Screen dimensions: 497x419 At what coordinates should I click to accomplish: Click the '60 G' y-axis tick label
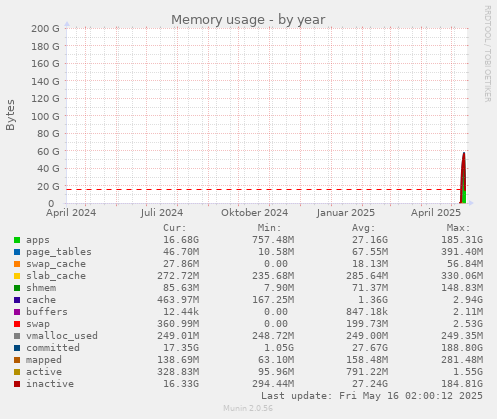click(48, 151)
